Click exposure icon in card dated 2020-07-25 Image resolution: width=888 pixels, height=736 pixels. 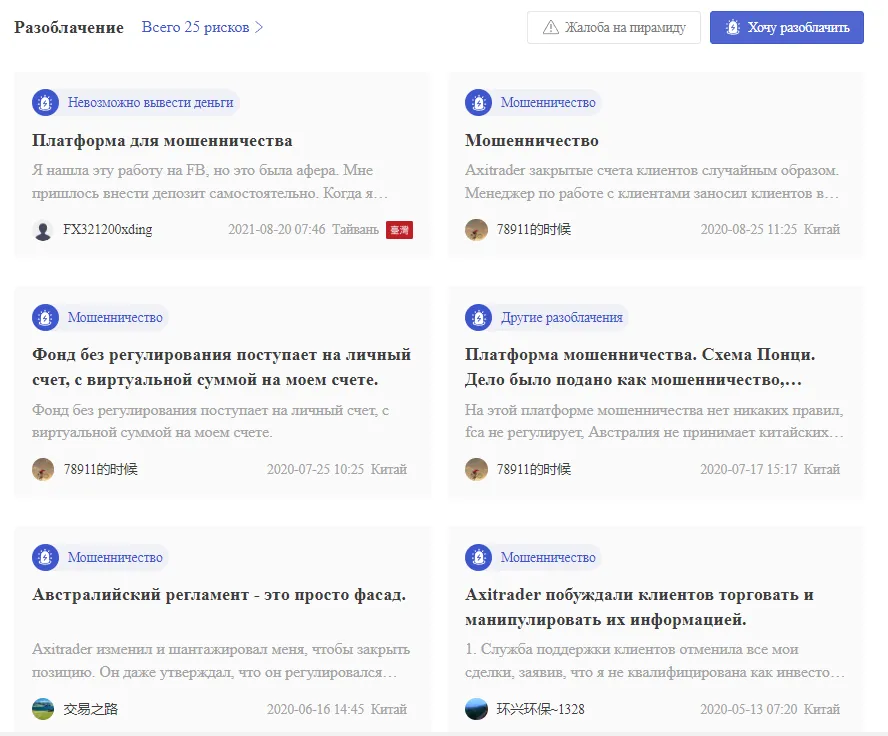pos(45,318)
